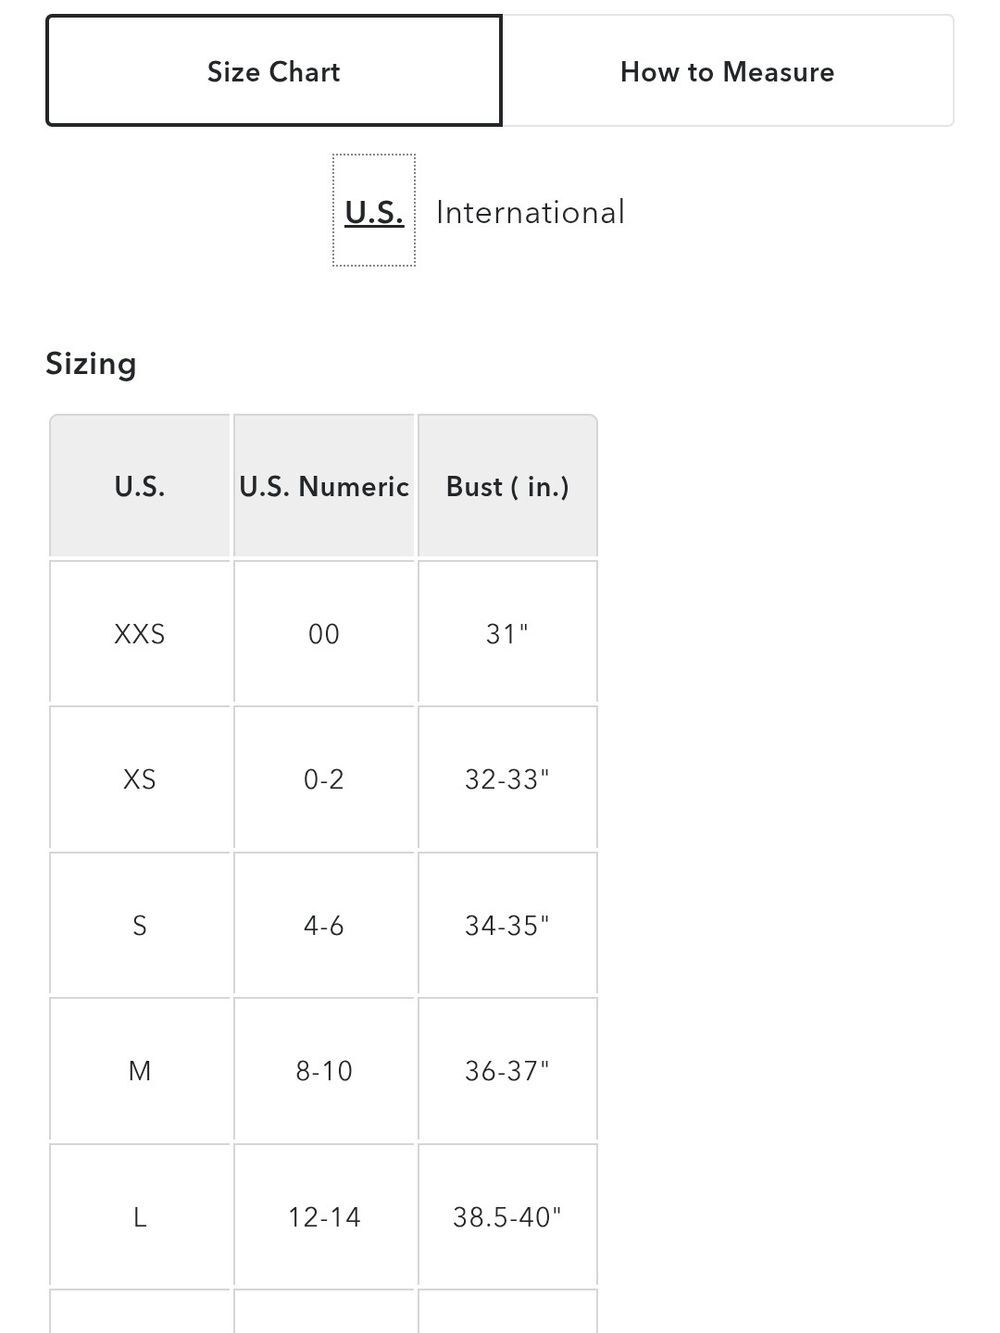This screenshot has height=1333, width=1000.
Task: Select U.S. sizing option
Action: click(x=374, y=211)
